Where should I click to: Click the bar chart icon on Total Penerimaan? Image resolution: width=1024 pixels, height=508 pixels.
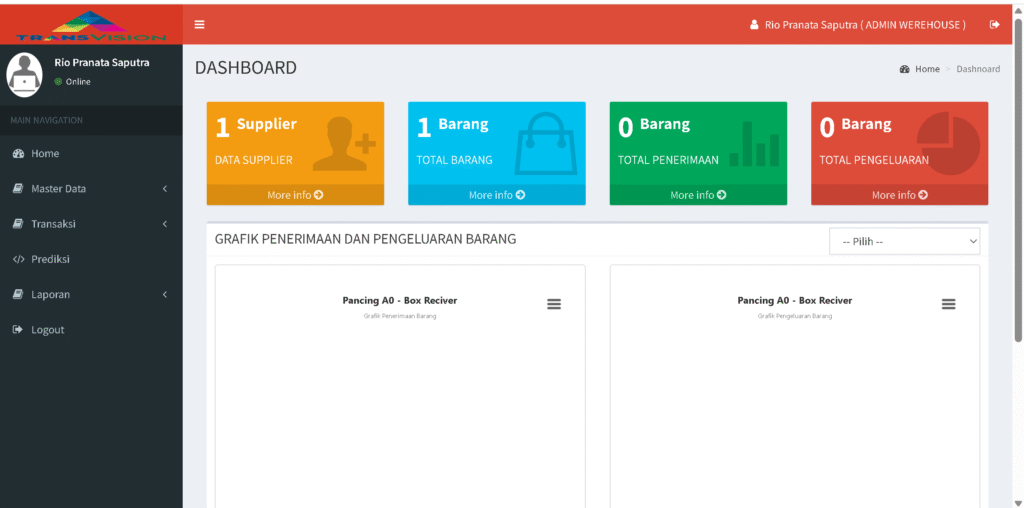pos(754,144)
